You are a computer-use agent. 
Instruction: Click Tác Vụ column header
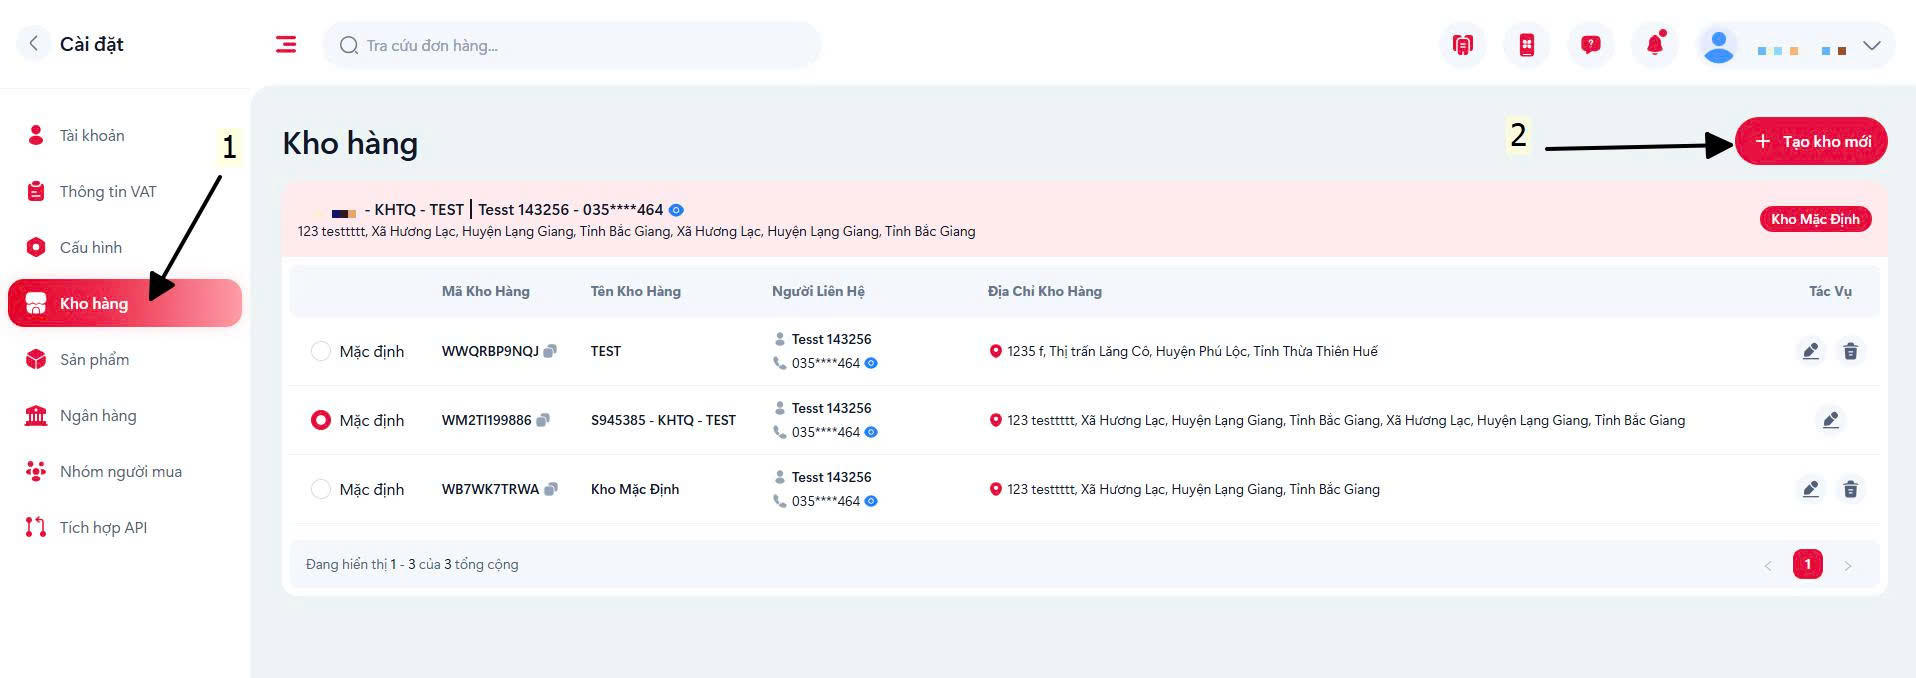[1830, 291]
